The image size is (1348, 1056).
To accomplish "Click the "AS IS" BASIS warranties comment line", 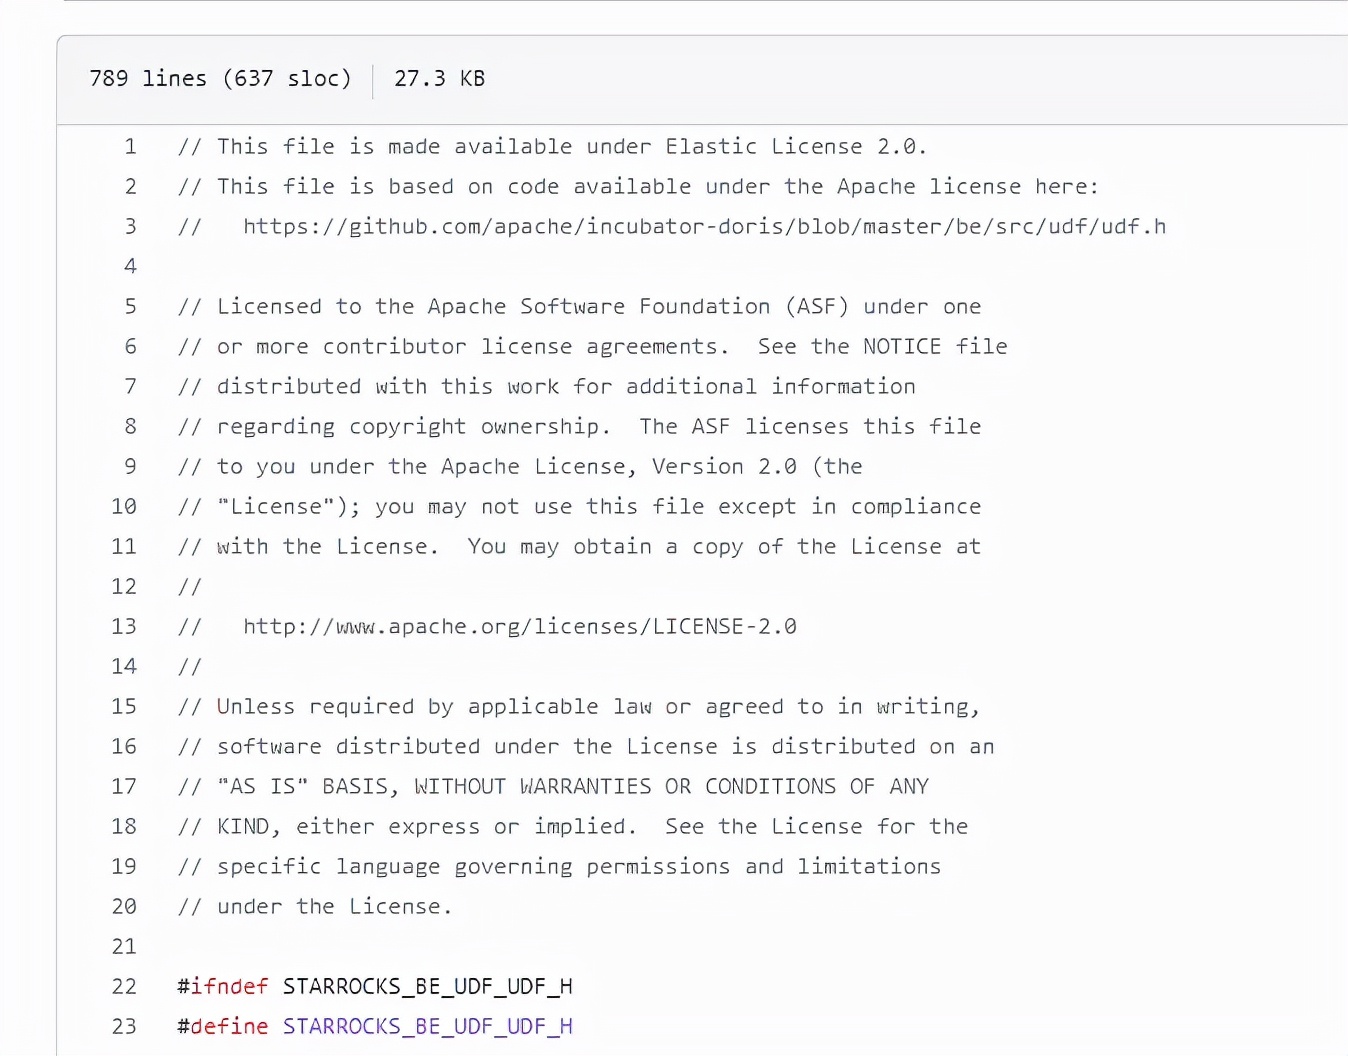I will (553, 787).
